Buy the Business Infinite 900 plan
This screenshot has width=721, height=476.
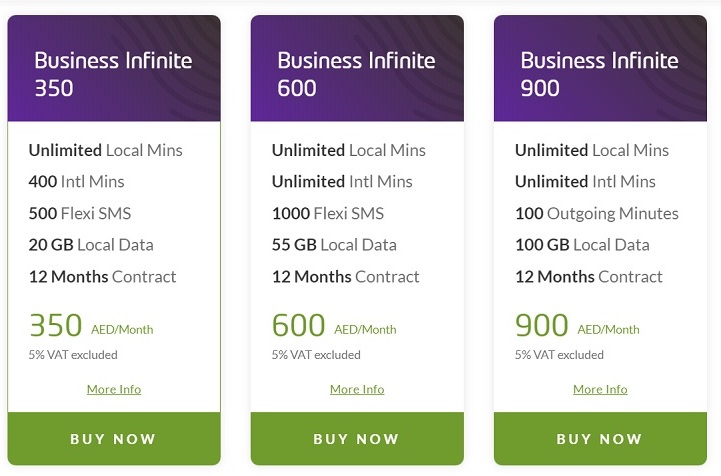600,438
